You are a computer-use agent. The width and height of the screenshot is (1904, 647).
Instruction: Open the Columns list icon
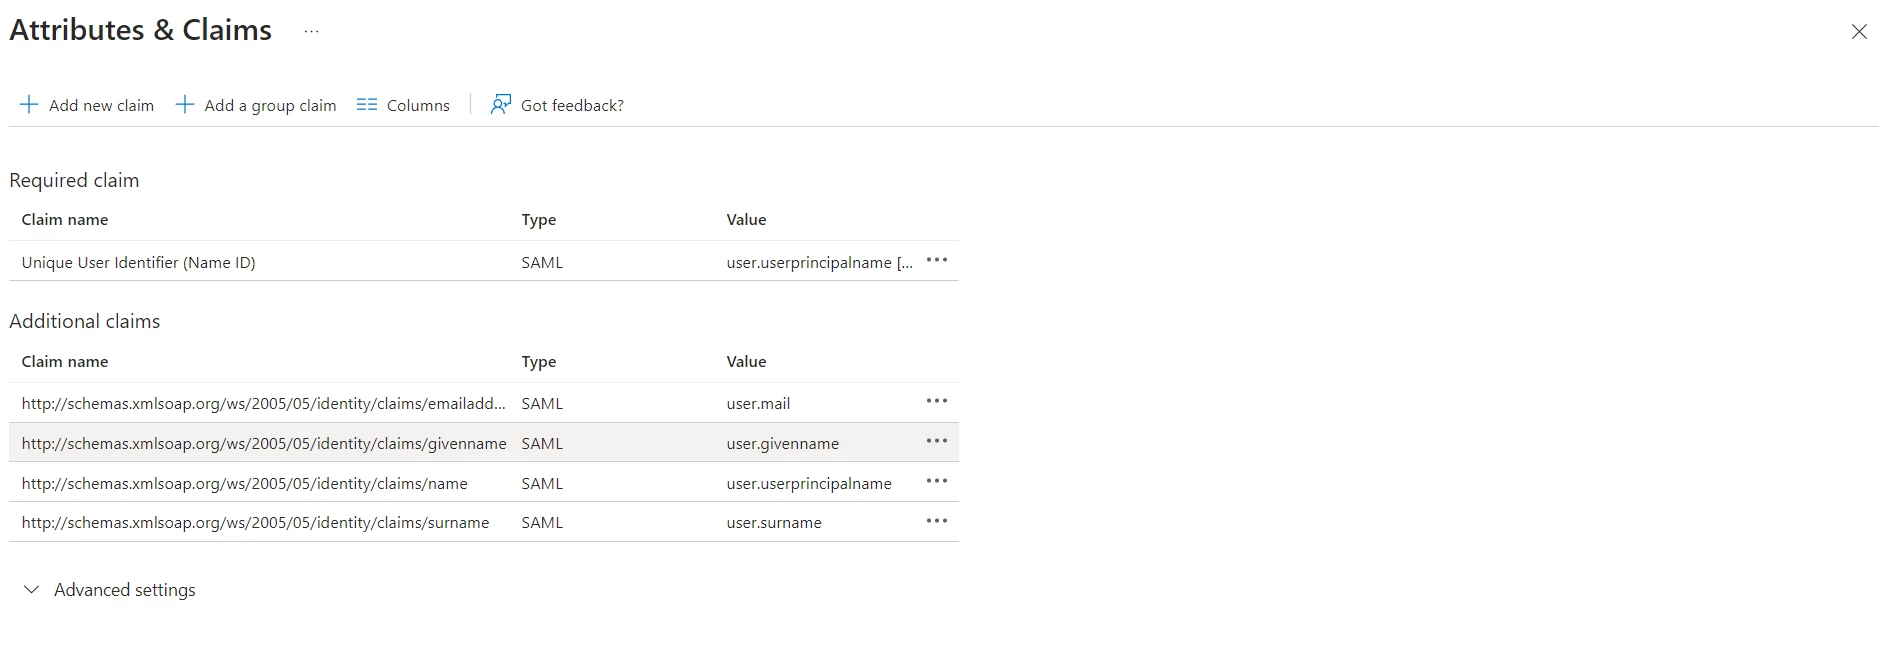tap(367, 105)
